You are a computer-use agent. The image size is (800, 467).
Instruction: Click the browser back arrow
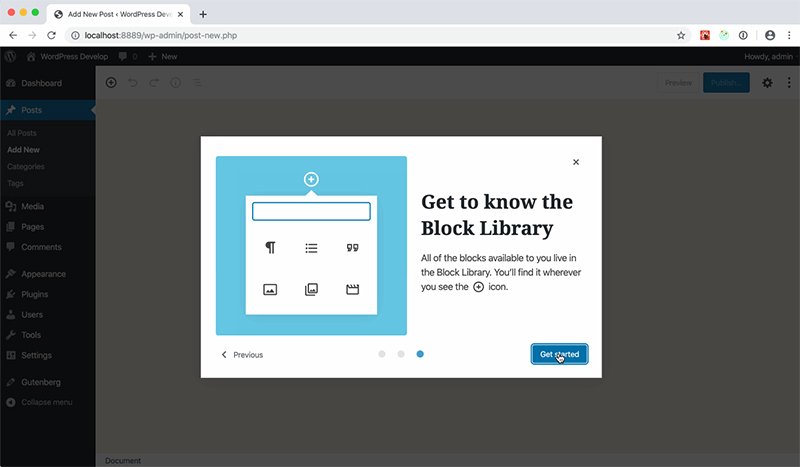click(x=13, y=35)
